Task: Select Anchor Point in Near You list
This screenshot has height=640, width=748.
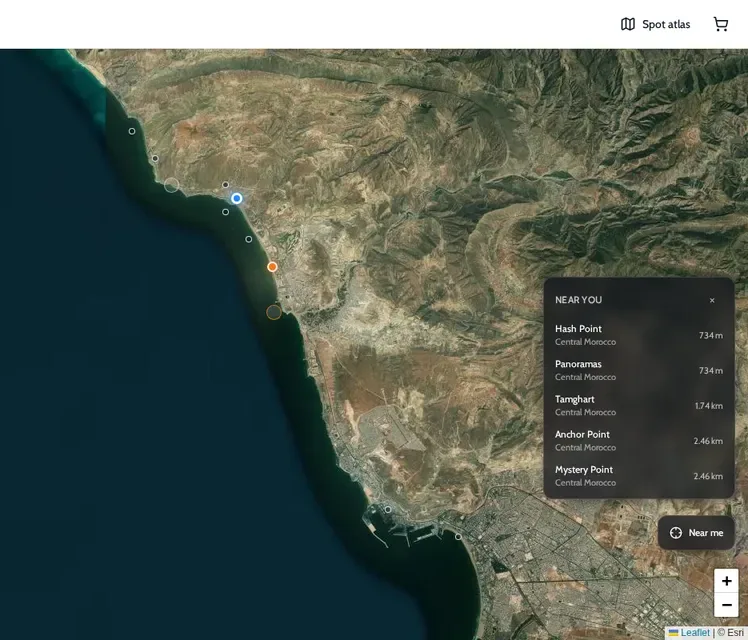Action: [x=639, y=441]
